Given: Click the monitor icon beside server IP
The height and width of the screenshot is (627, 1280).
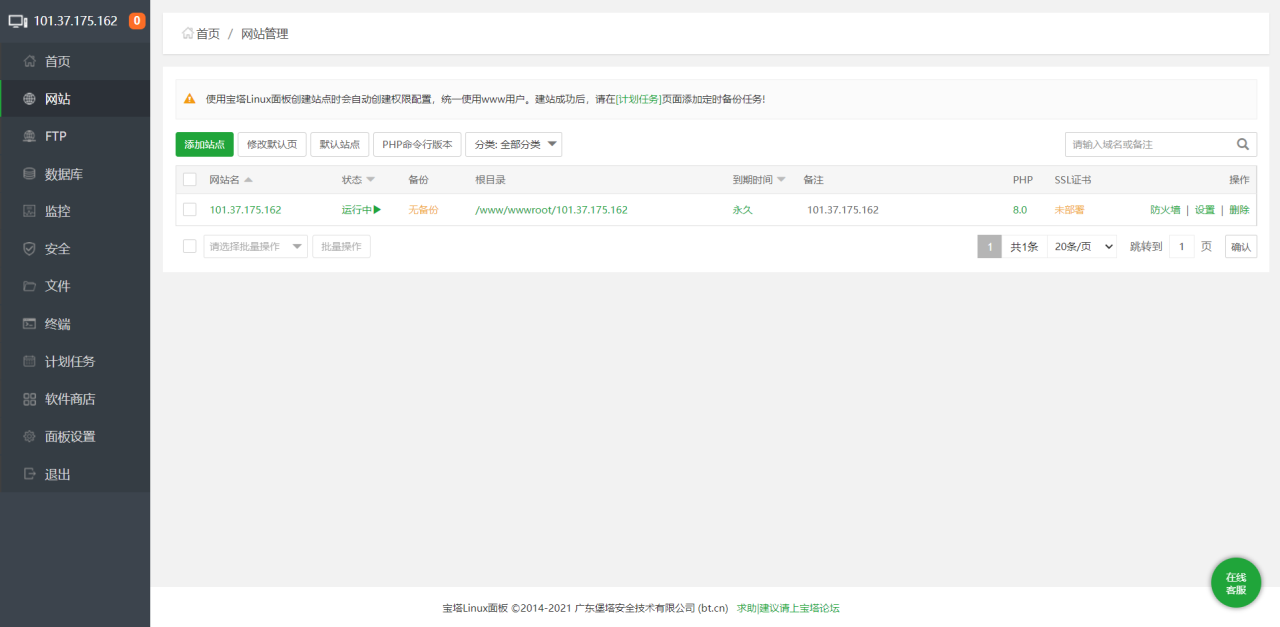Looking at the screenshot, I should (18, 21).
